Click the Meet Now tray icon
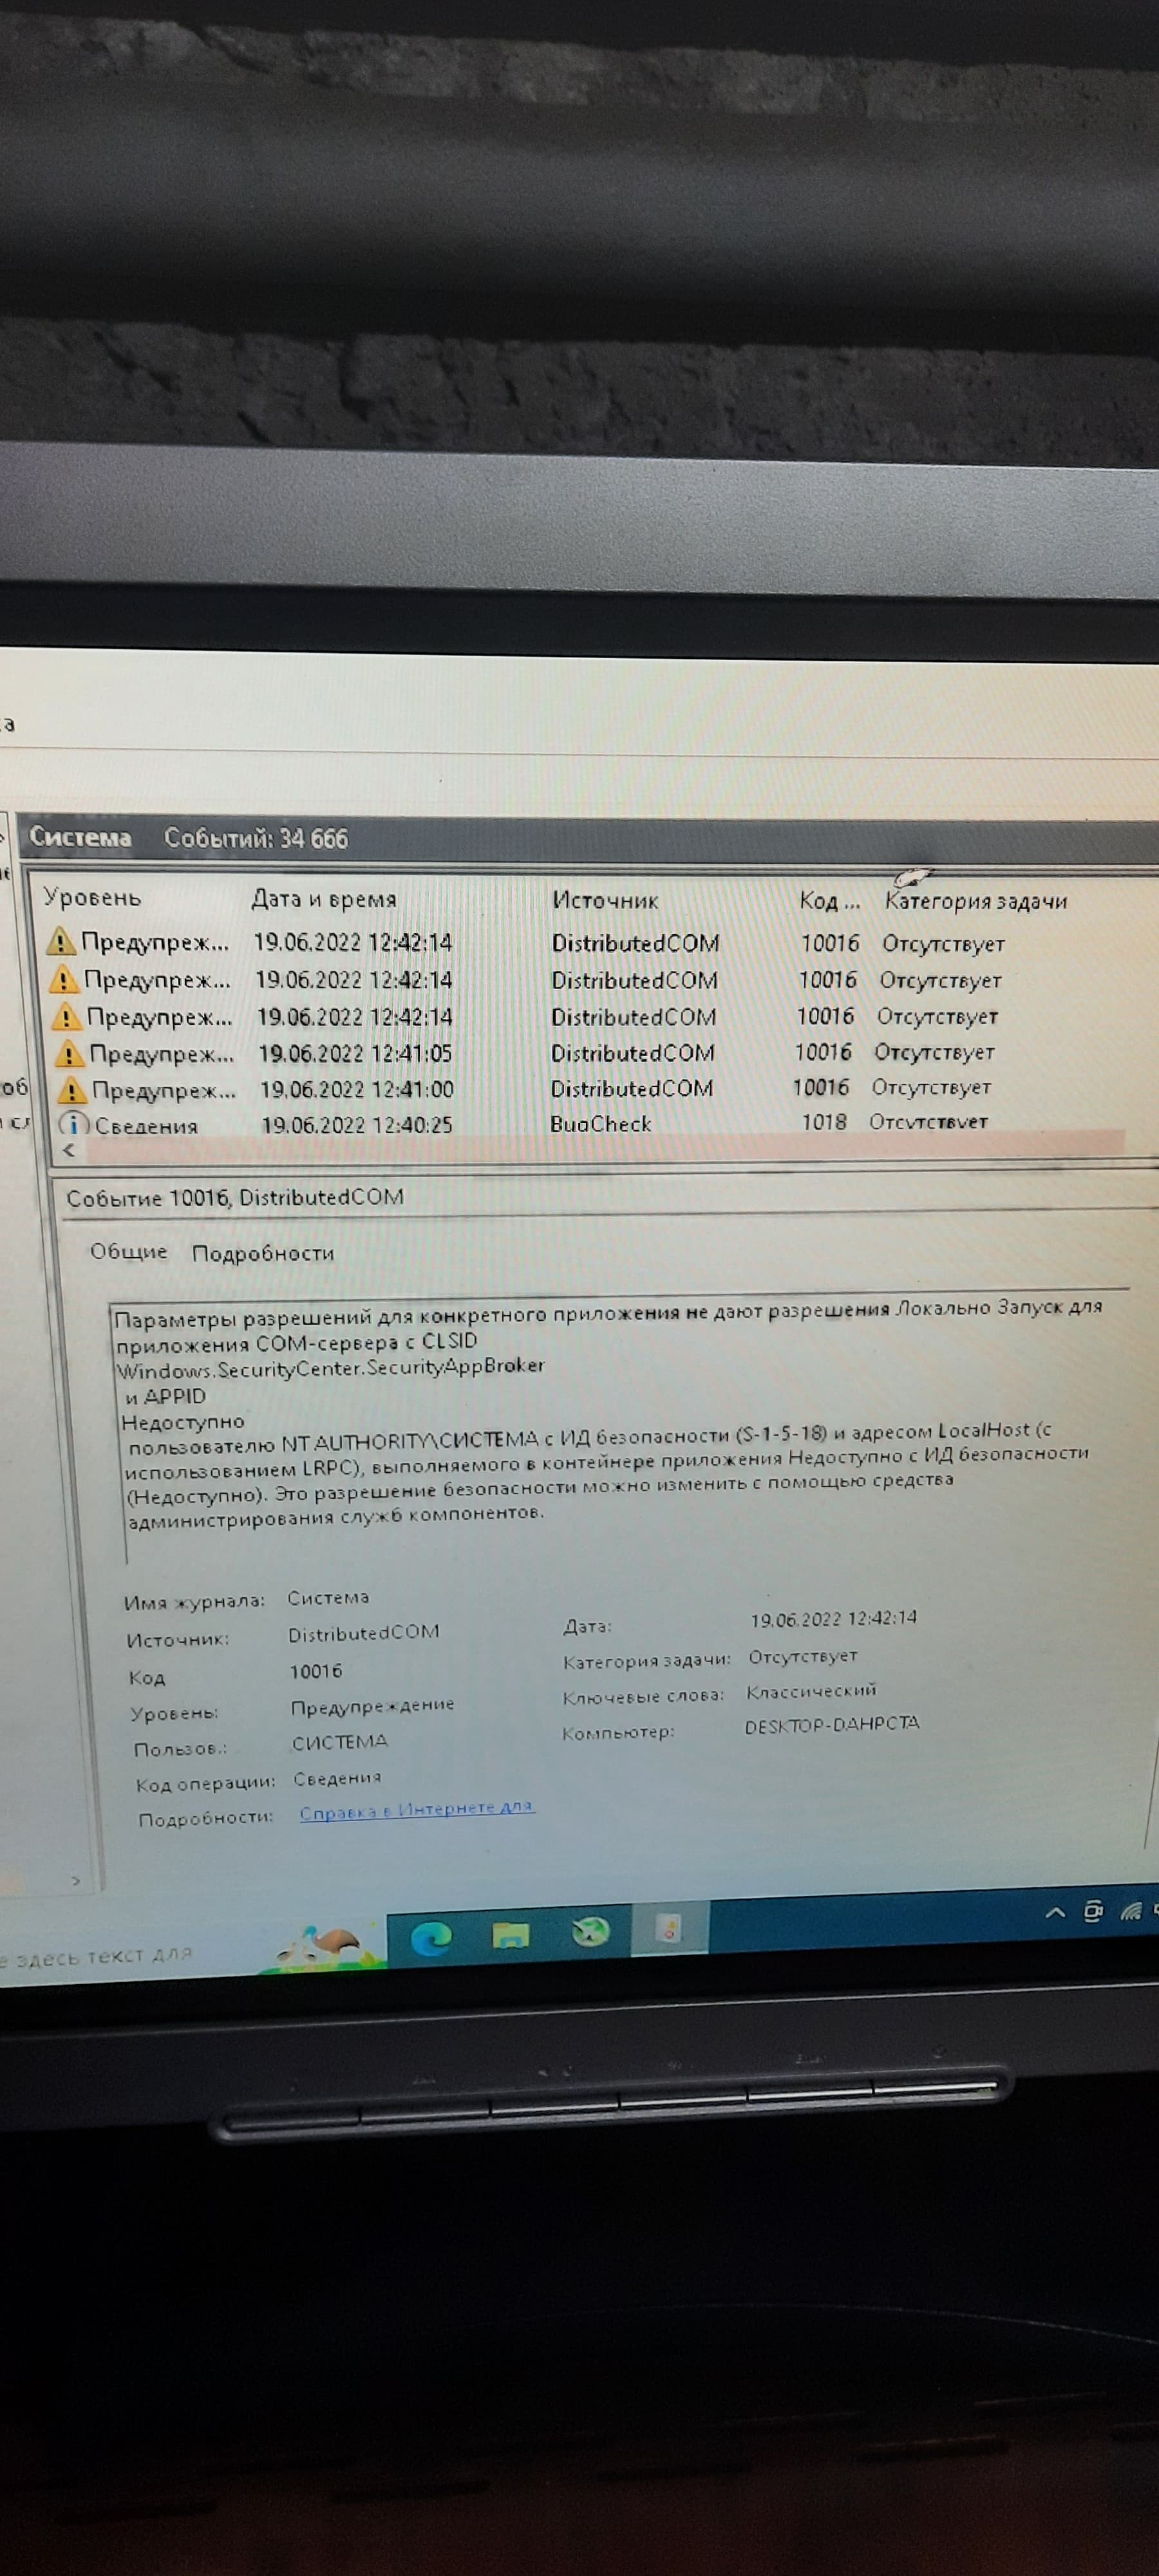 click(x=1093, y=1912)
